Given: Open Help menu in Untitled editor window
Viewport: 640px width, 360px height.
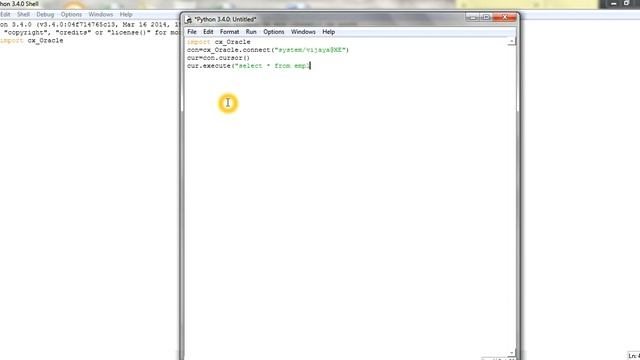Looking at the screenshot, I should [329, 32].
